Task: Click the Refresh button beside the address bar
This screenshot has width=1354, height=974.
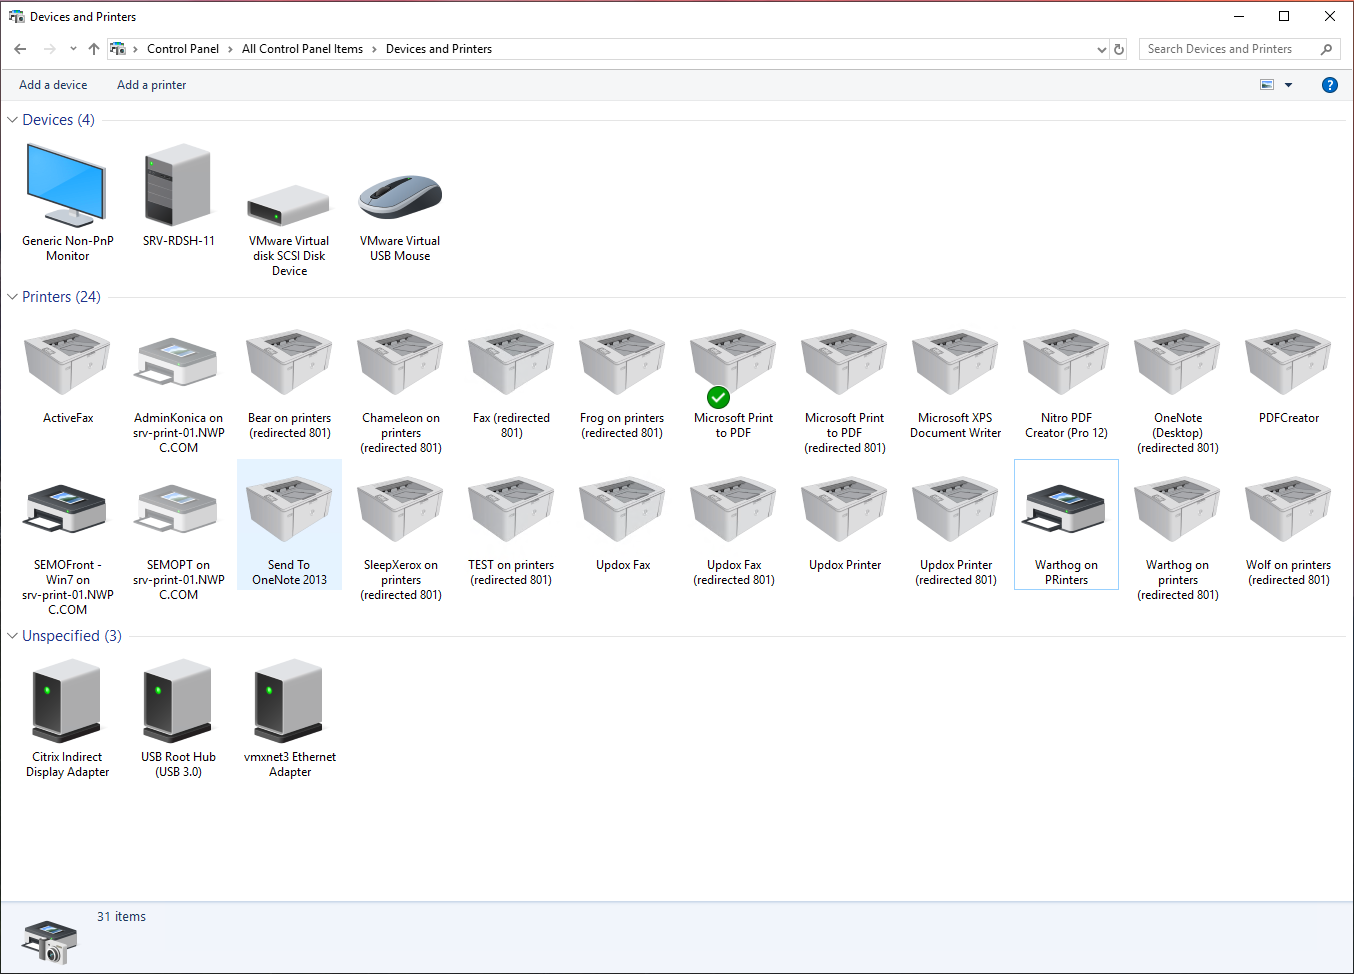Action: (x=1119, y=49)
